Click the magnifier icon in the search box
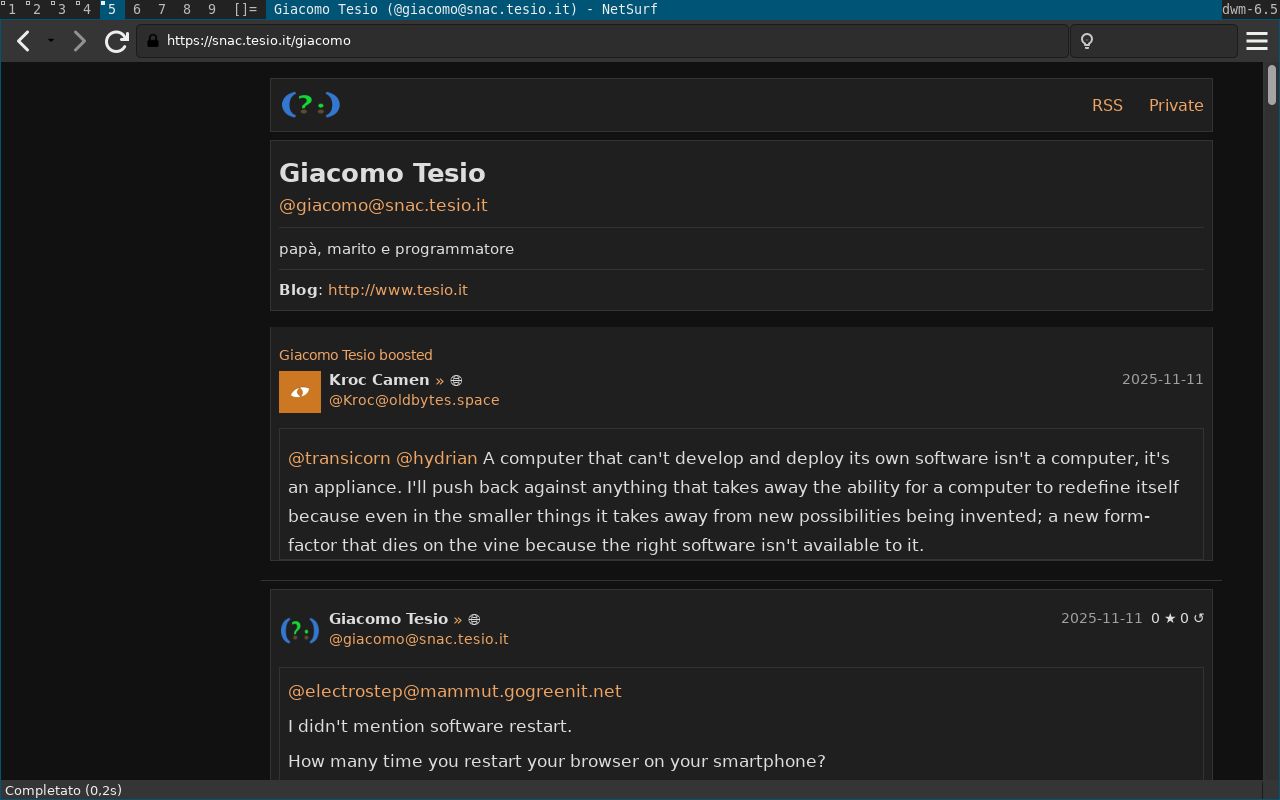Screen dimensions: 1280x800 point(1086,41)
